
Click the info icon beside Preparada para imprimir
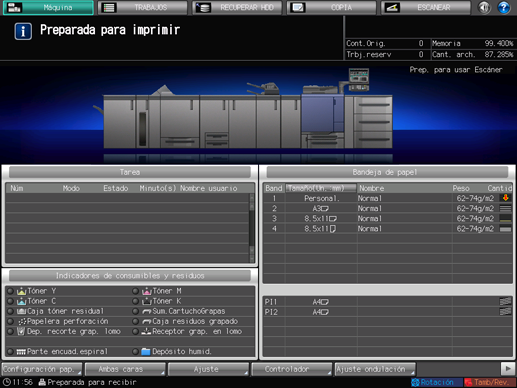[x=23, y=31]
